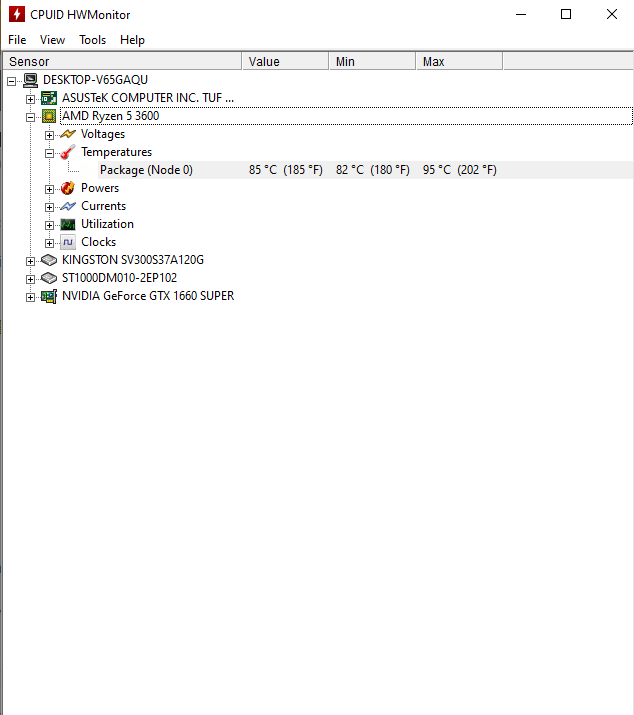Click the CPUID HWMonitor window title
The height and width of the screenshot is (715, 634).
[80, 15]
